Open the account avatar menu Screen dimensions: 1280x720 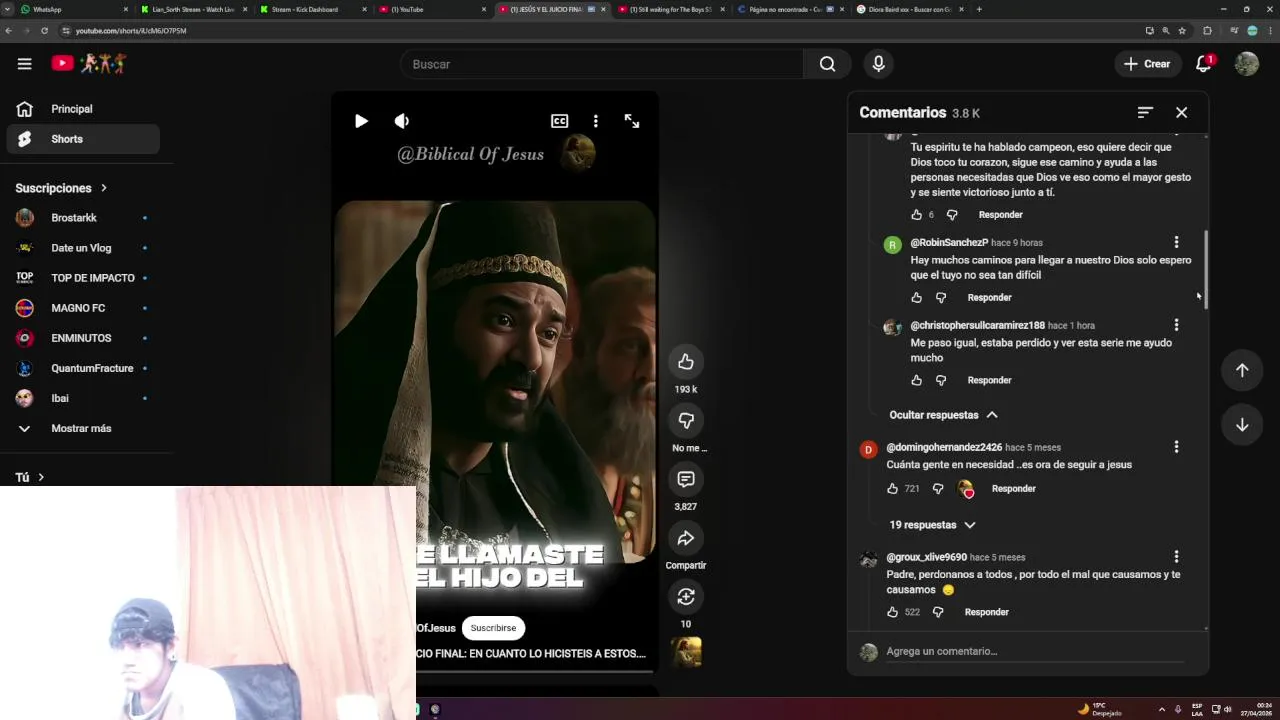pyautogui.click(x=1246, y=64)
